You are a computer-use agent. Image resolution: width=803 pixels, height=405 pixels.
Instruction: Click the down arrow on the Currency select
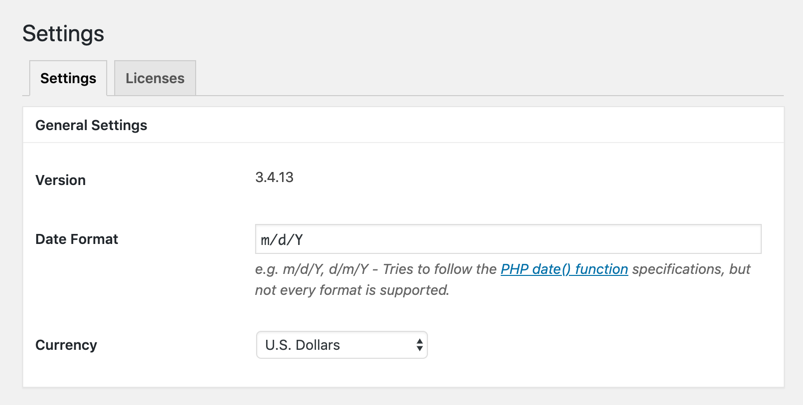tap(419, 350)
